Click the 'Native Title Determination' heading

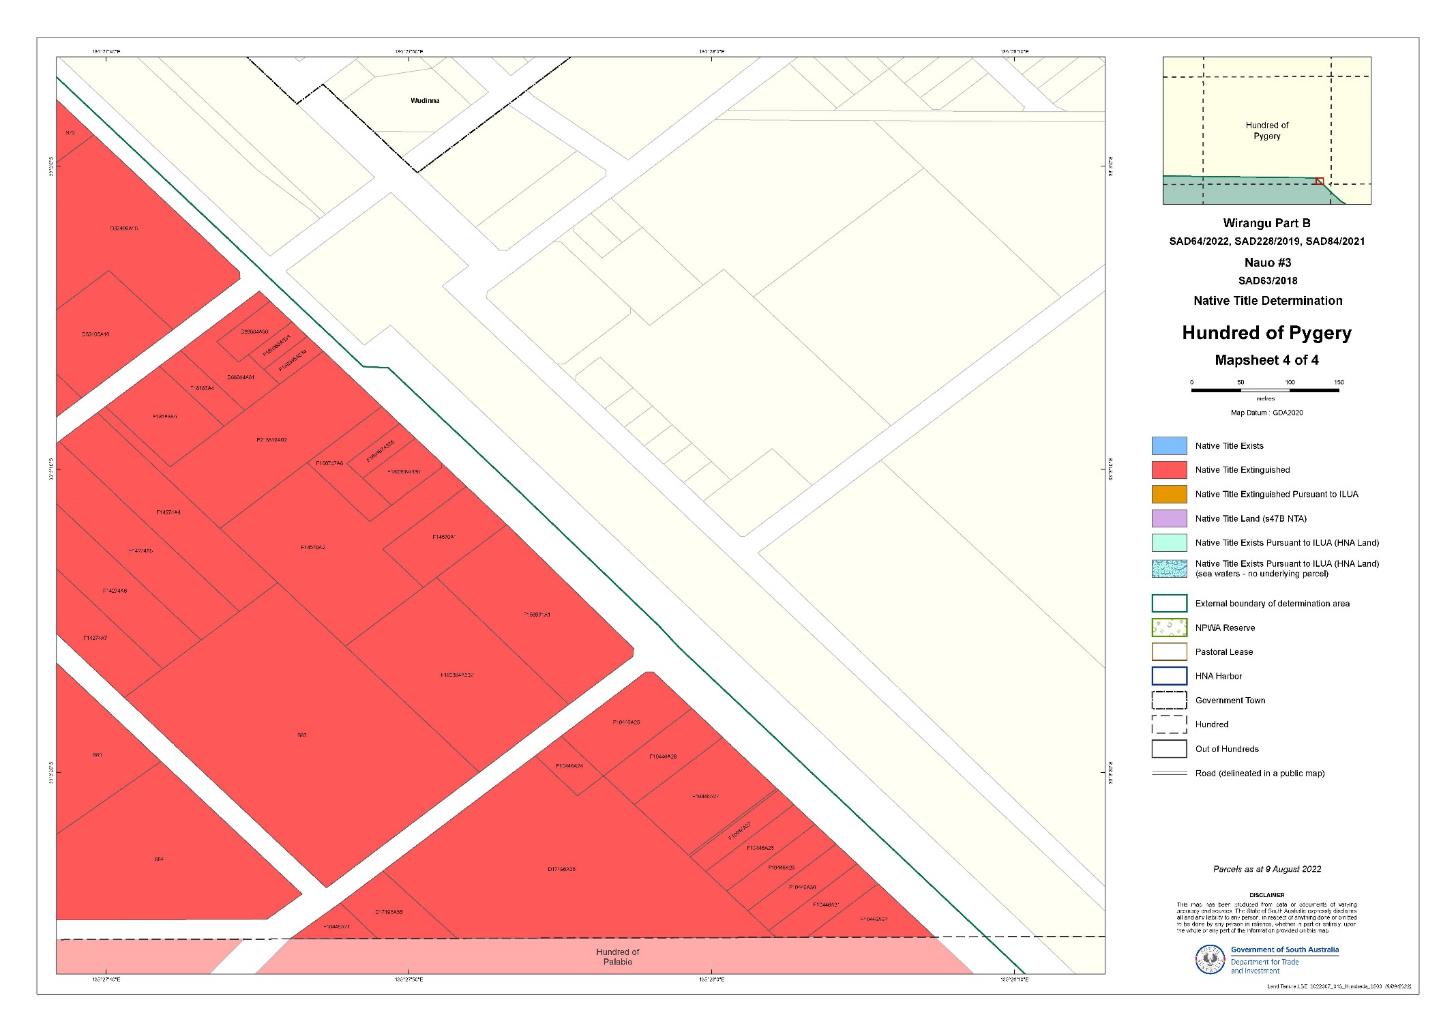point(1267,300)
